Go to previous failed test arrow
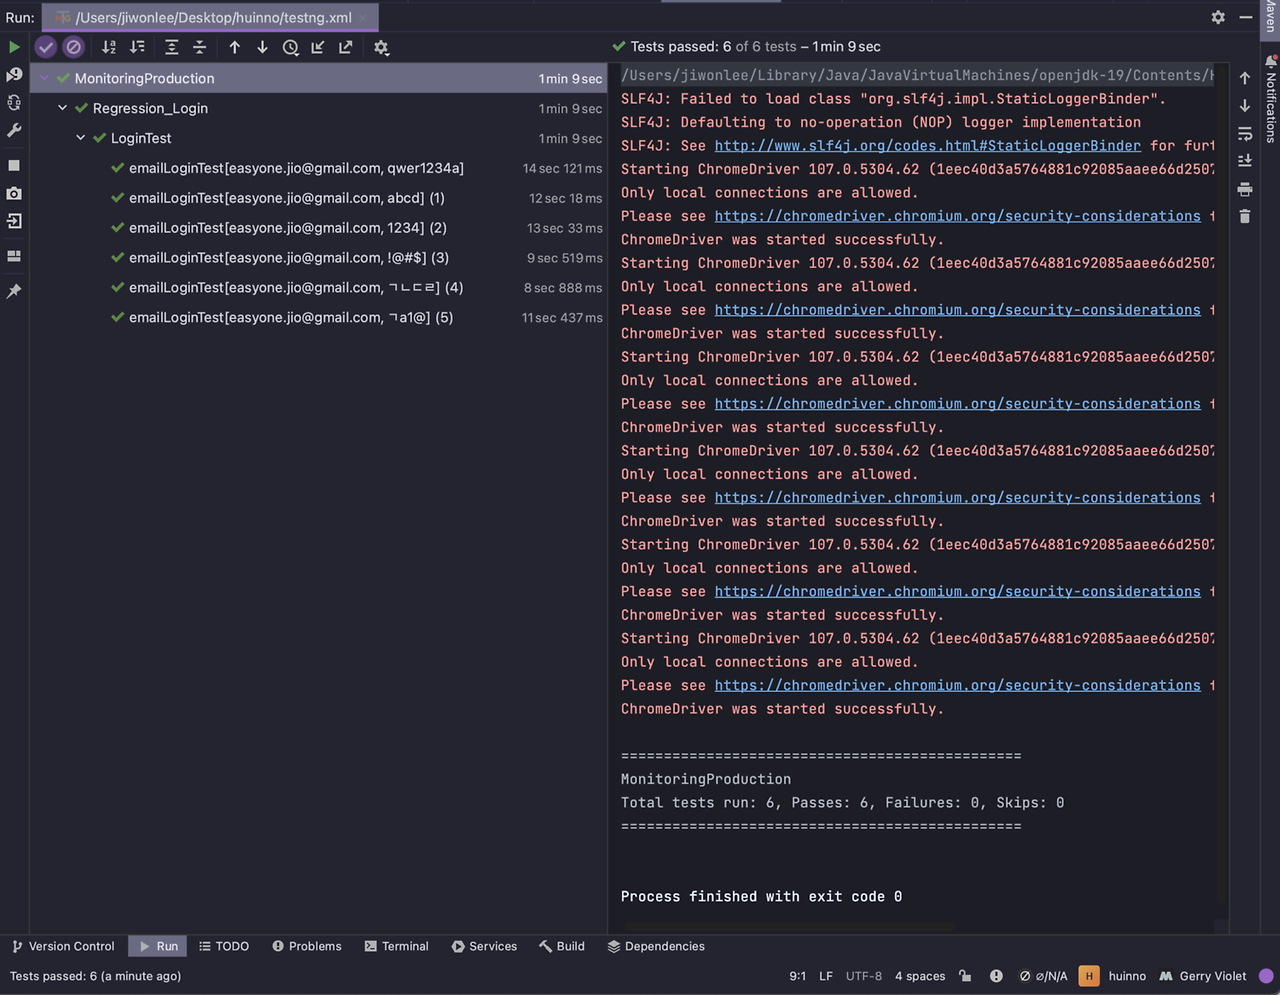Screen dimensions: 1280x995 (235, 47)
